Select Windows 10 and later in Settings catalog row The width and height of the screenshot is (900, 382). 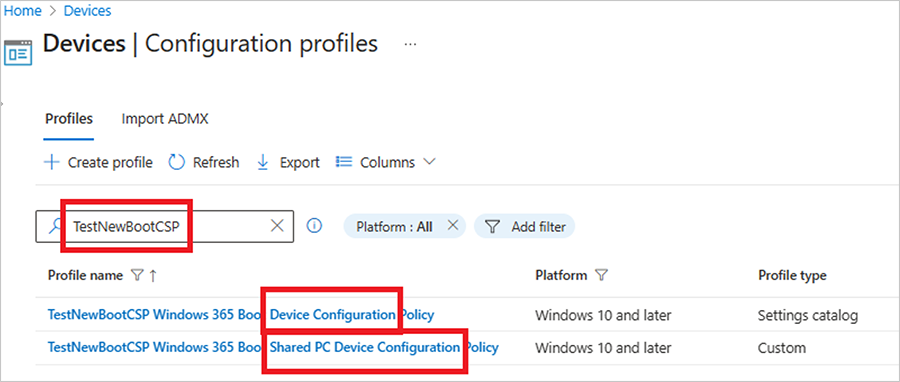(603, 314)
